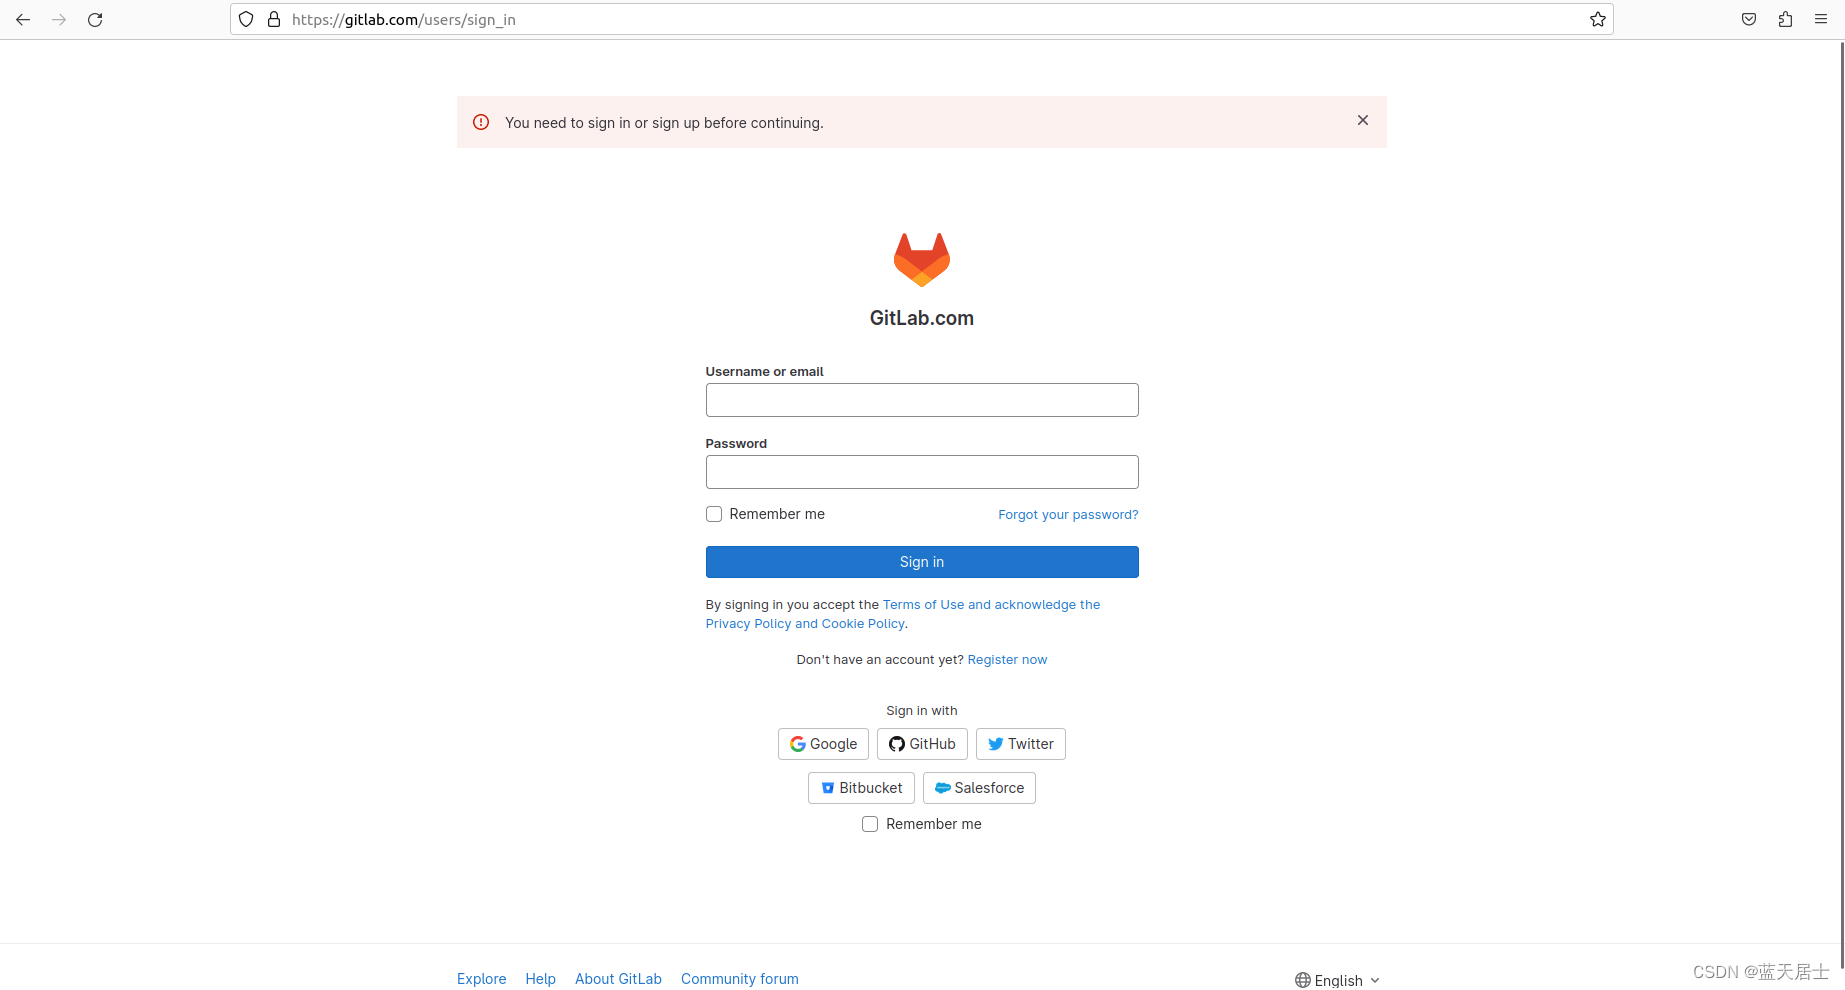
Task: Open Community forum in the footer
Action: (740, 979)
